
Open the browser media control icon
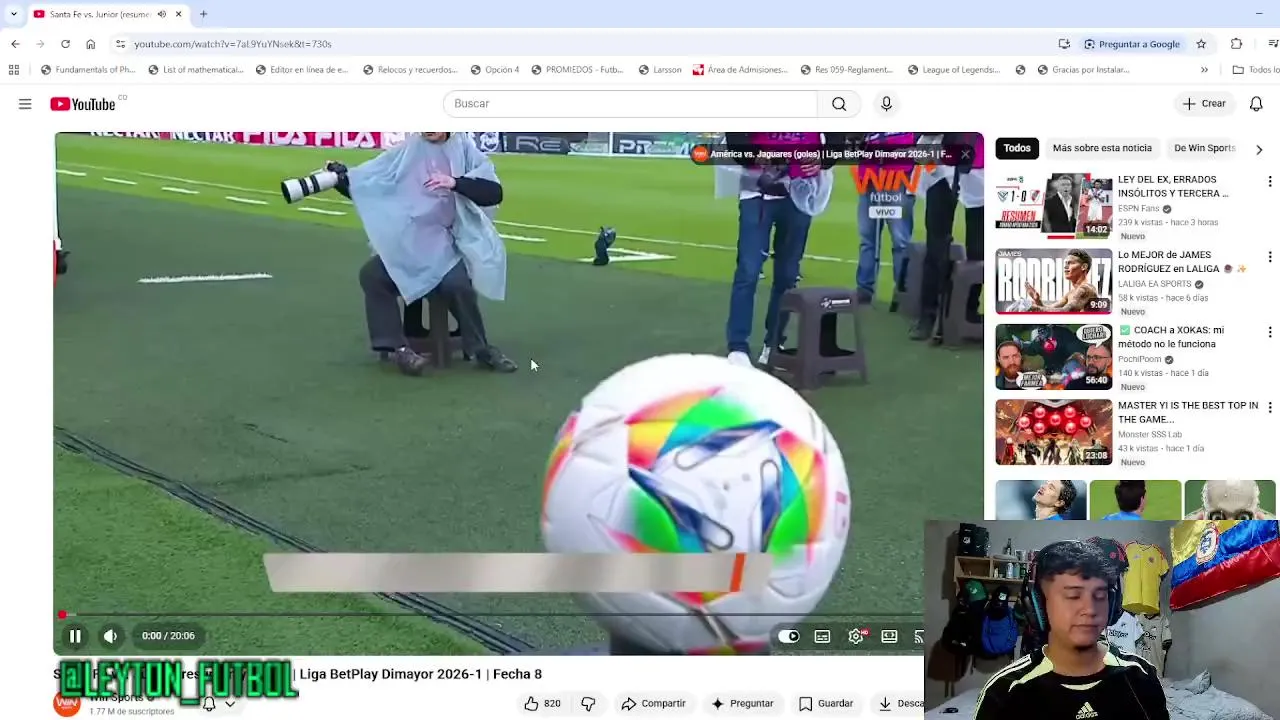[1273, 44]
